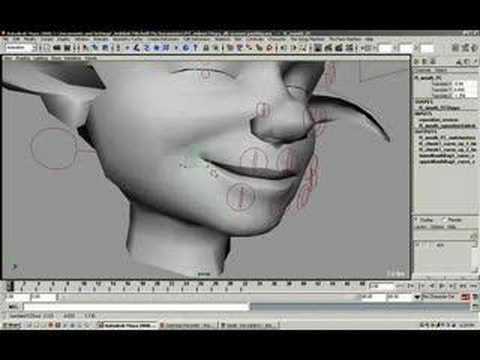Click the playback end time field

click(373, 297)
